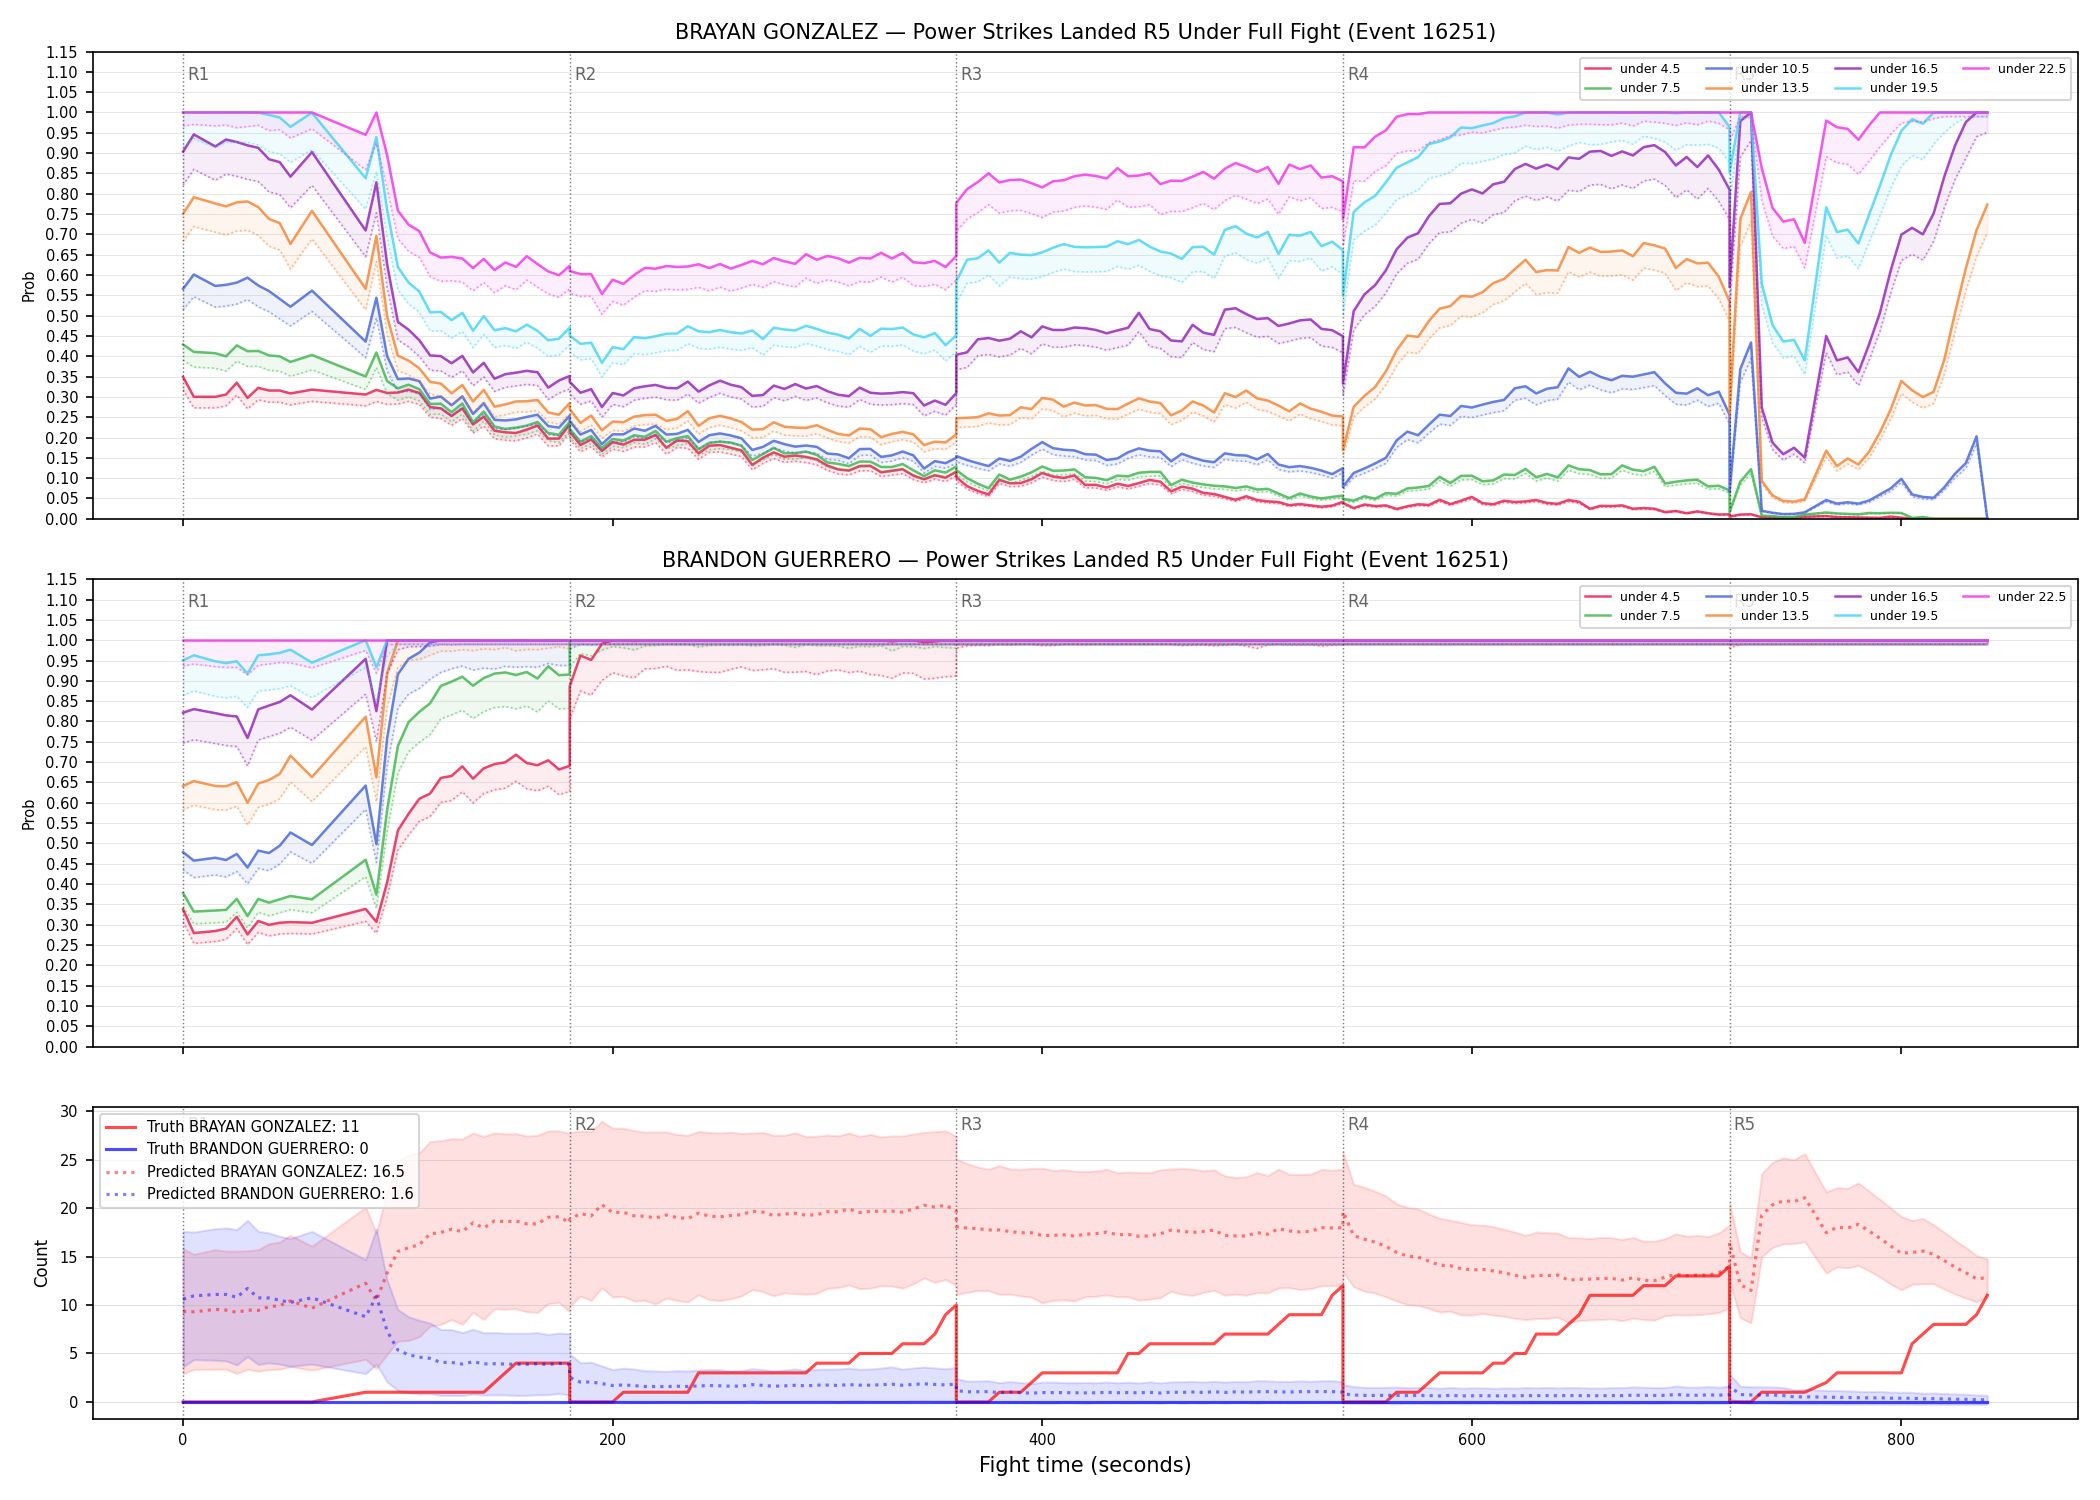Click x-axis tick label 800
Screen dimensions: 2100x1500
(x=1901, y=1440)
